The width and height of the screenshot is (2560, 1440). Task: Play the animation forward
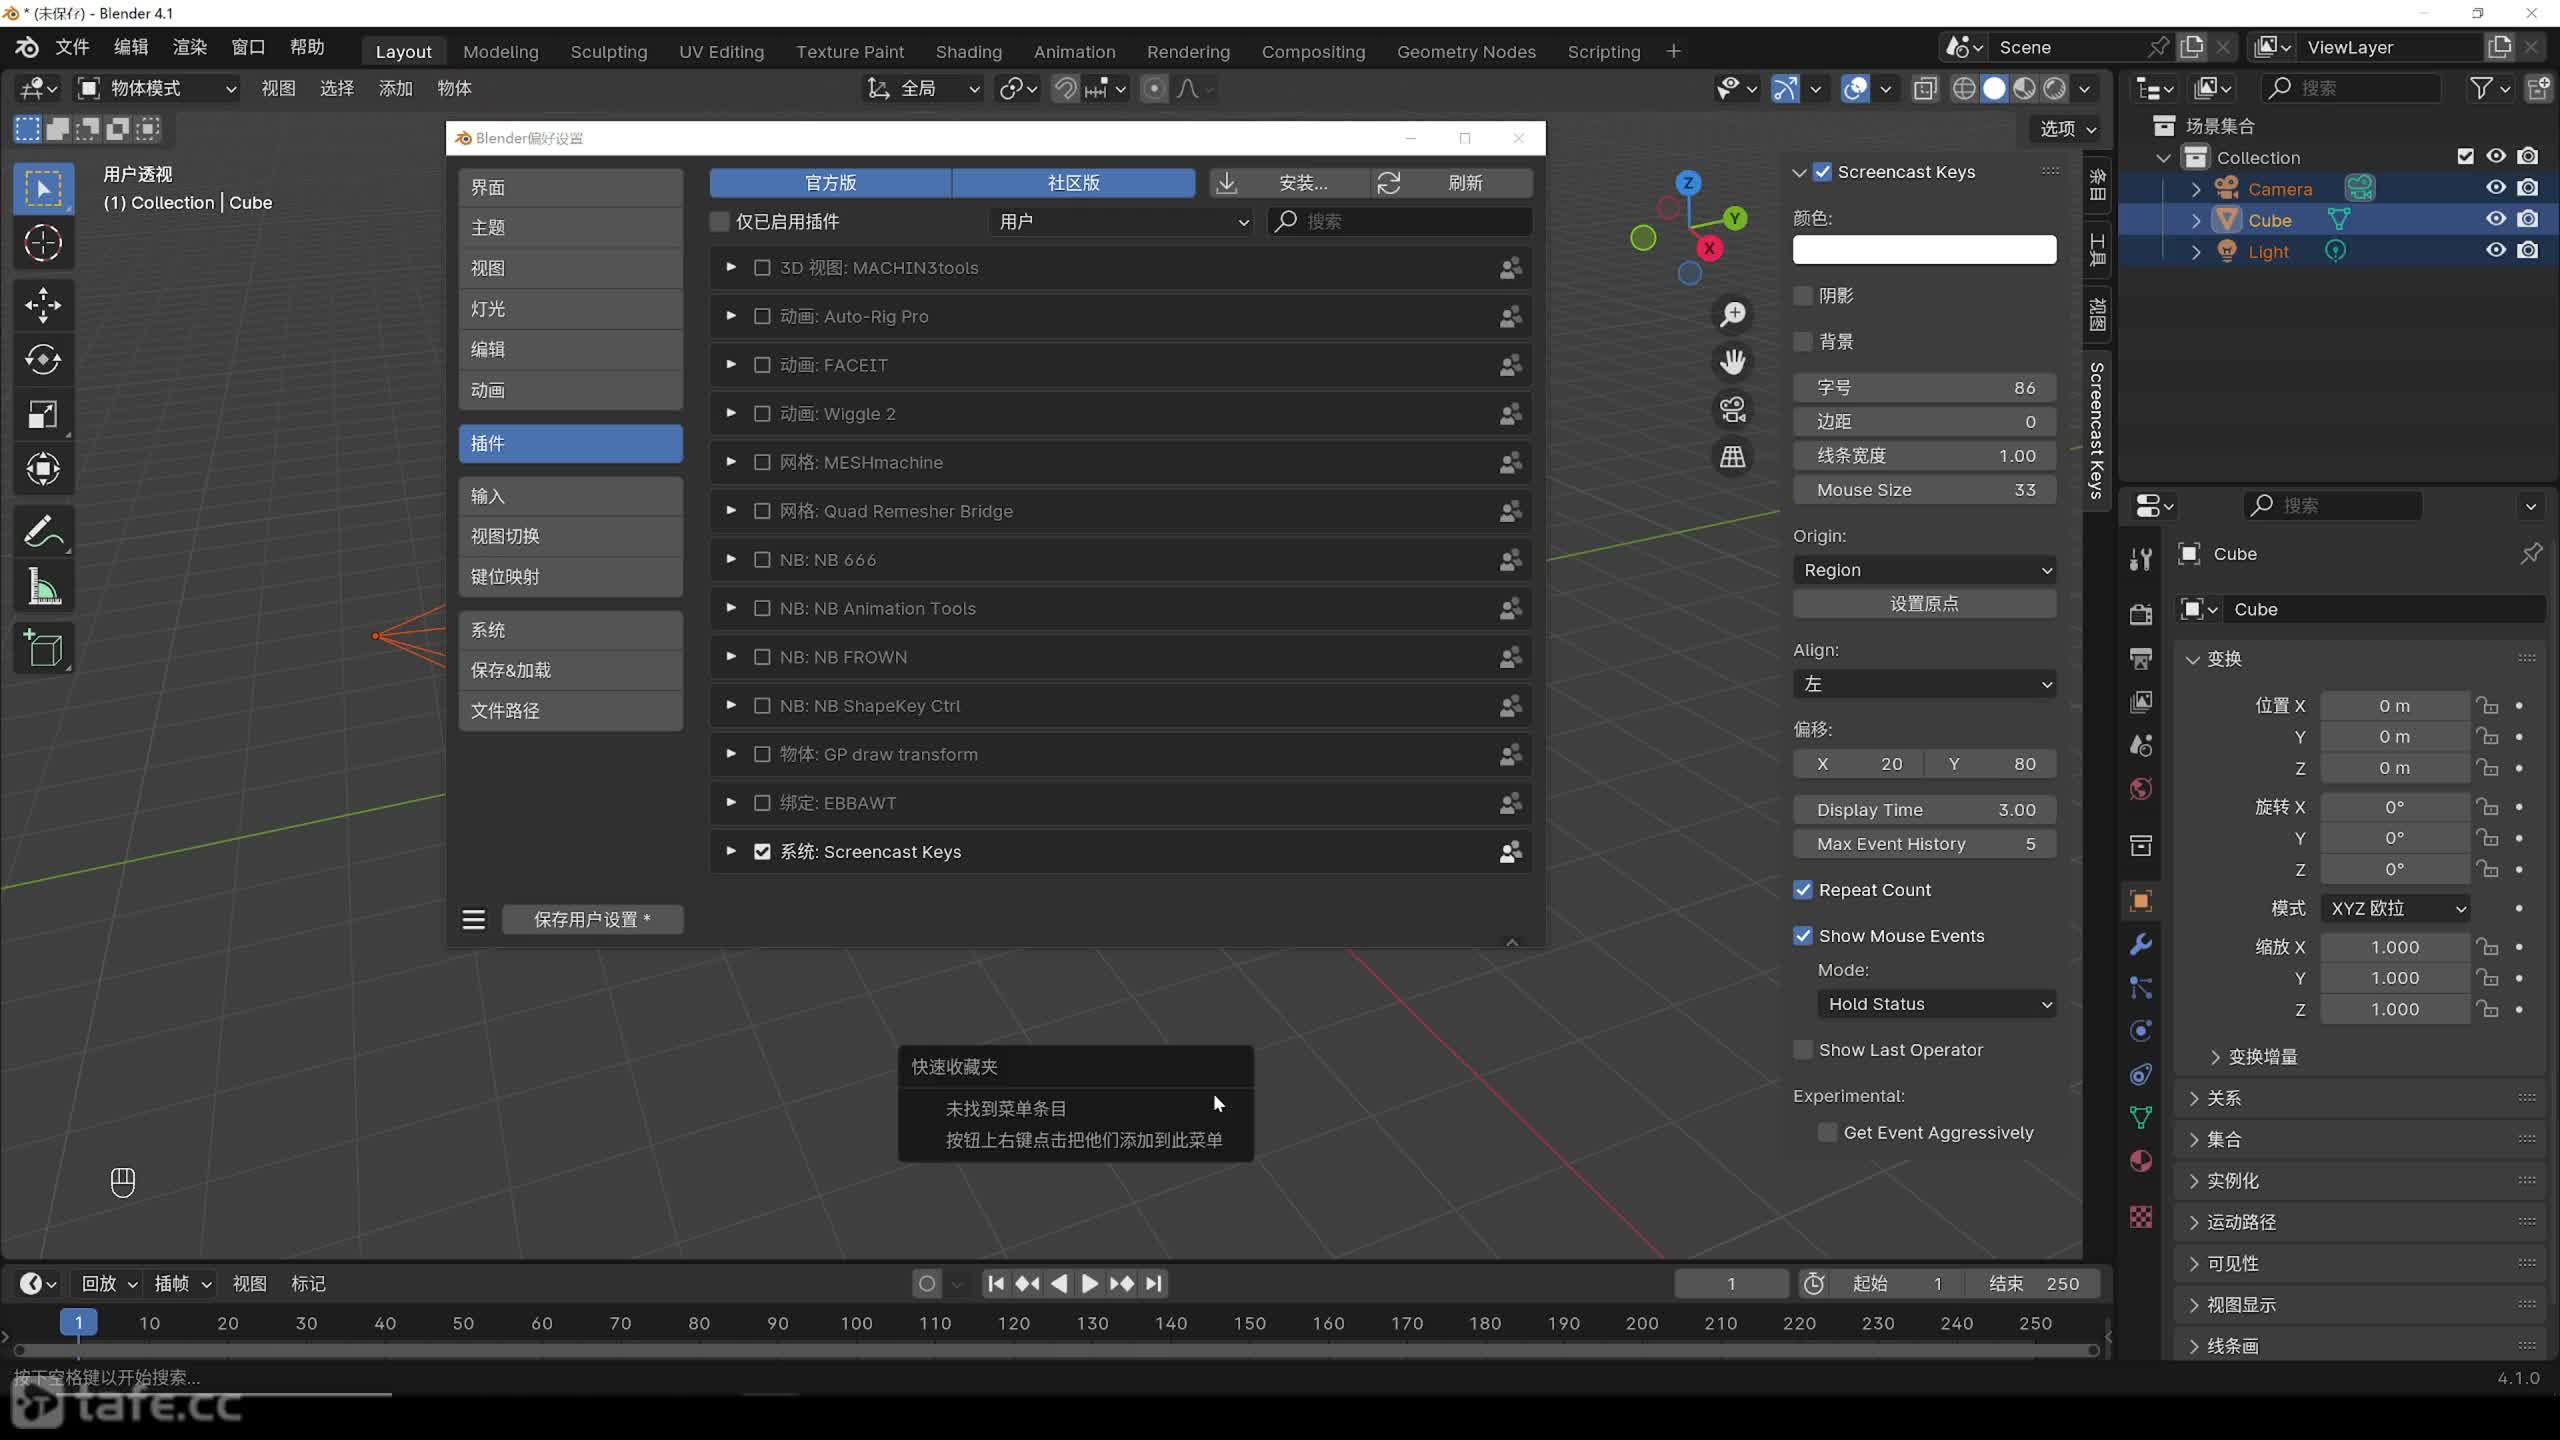point(1090,1283)
